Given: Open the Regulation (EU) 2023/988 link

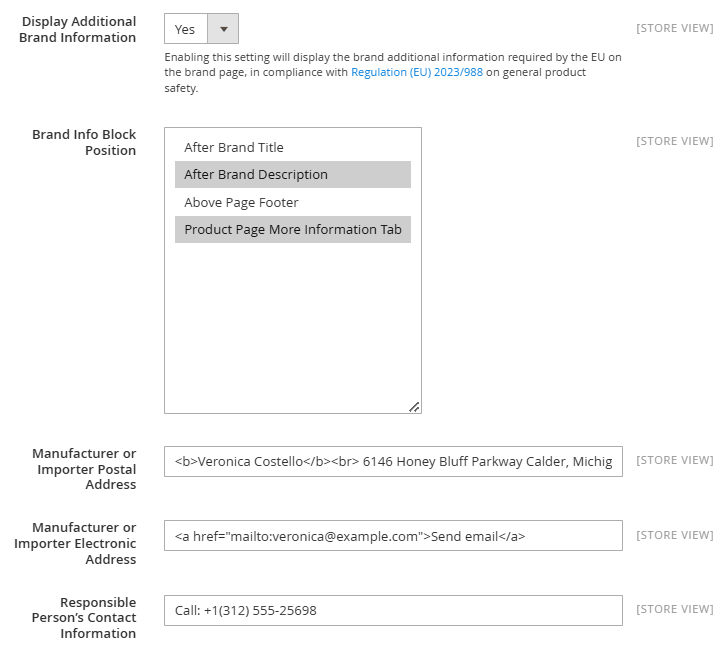Looking at the screenshot, I should (x=416, y=73).
